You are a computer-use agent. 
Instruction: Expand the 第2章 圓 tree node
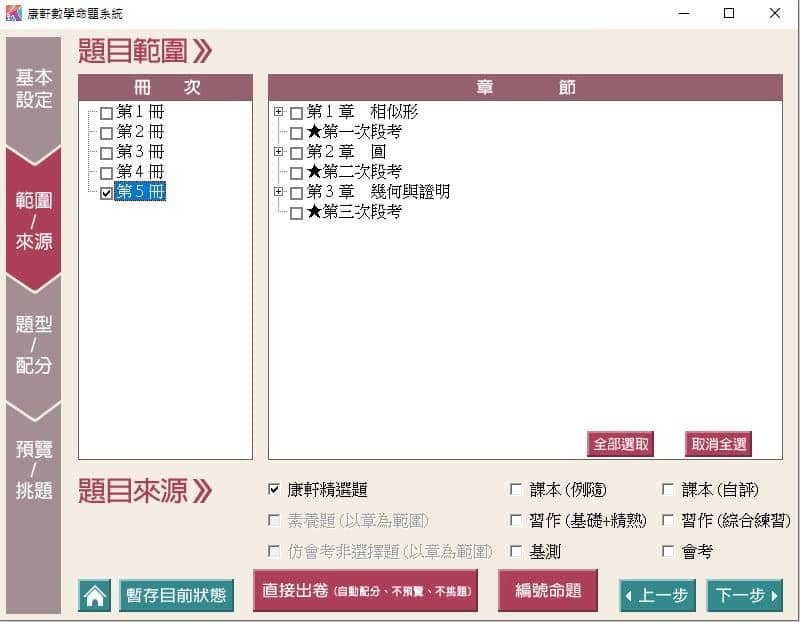278,152
